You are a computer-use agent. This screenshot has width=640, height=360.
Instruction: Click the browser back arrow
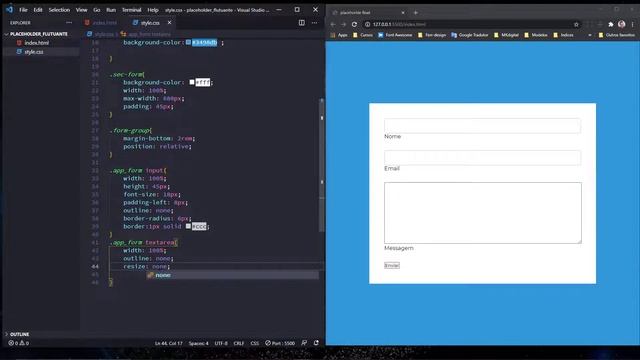[x=333, y=24]
